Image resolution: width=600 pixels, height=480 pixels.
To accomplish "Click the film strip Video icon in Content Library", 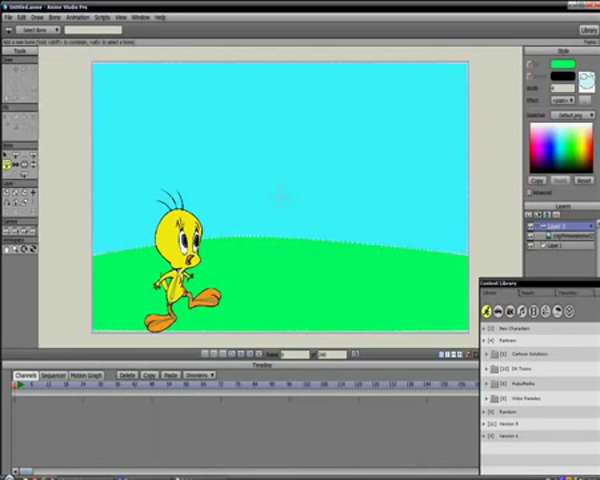I will pos(534,311).
